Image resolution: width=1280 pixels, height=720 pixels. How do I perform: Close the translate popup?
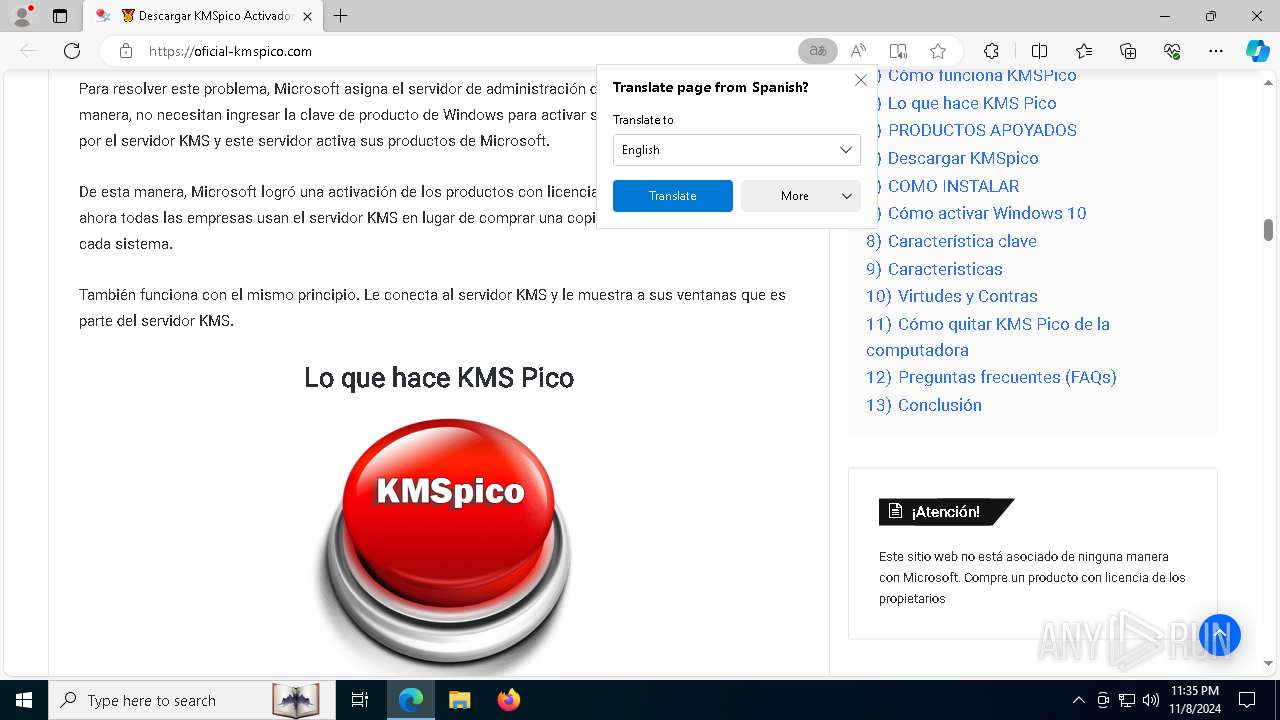click(861, 80)
